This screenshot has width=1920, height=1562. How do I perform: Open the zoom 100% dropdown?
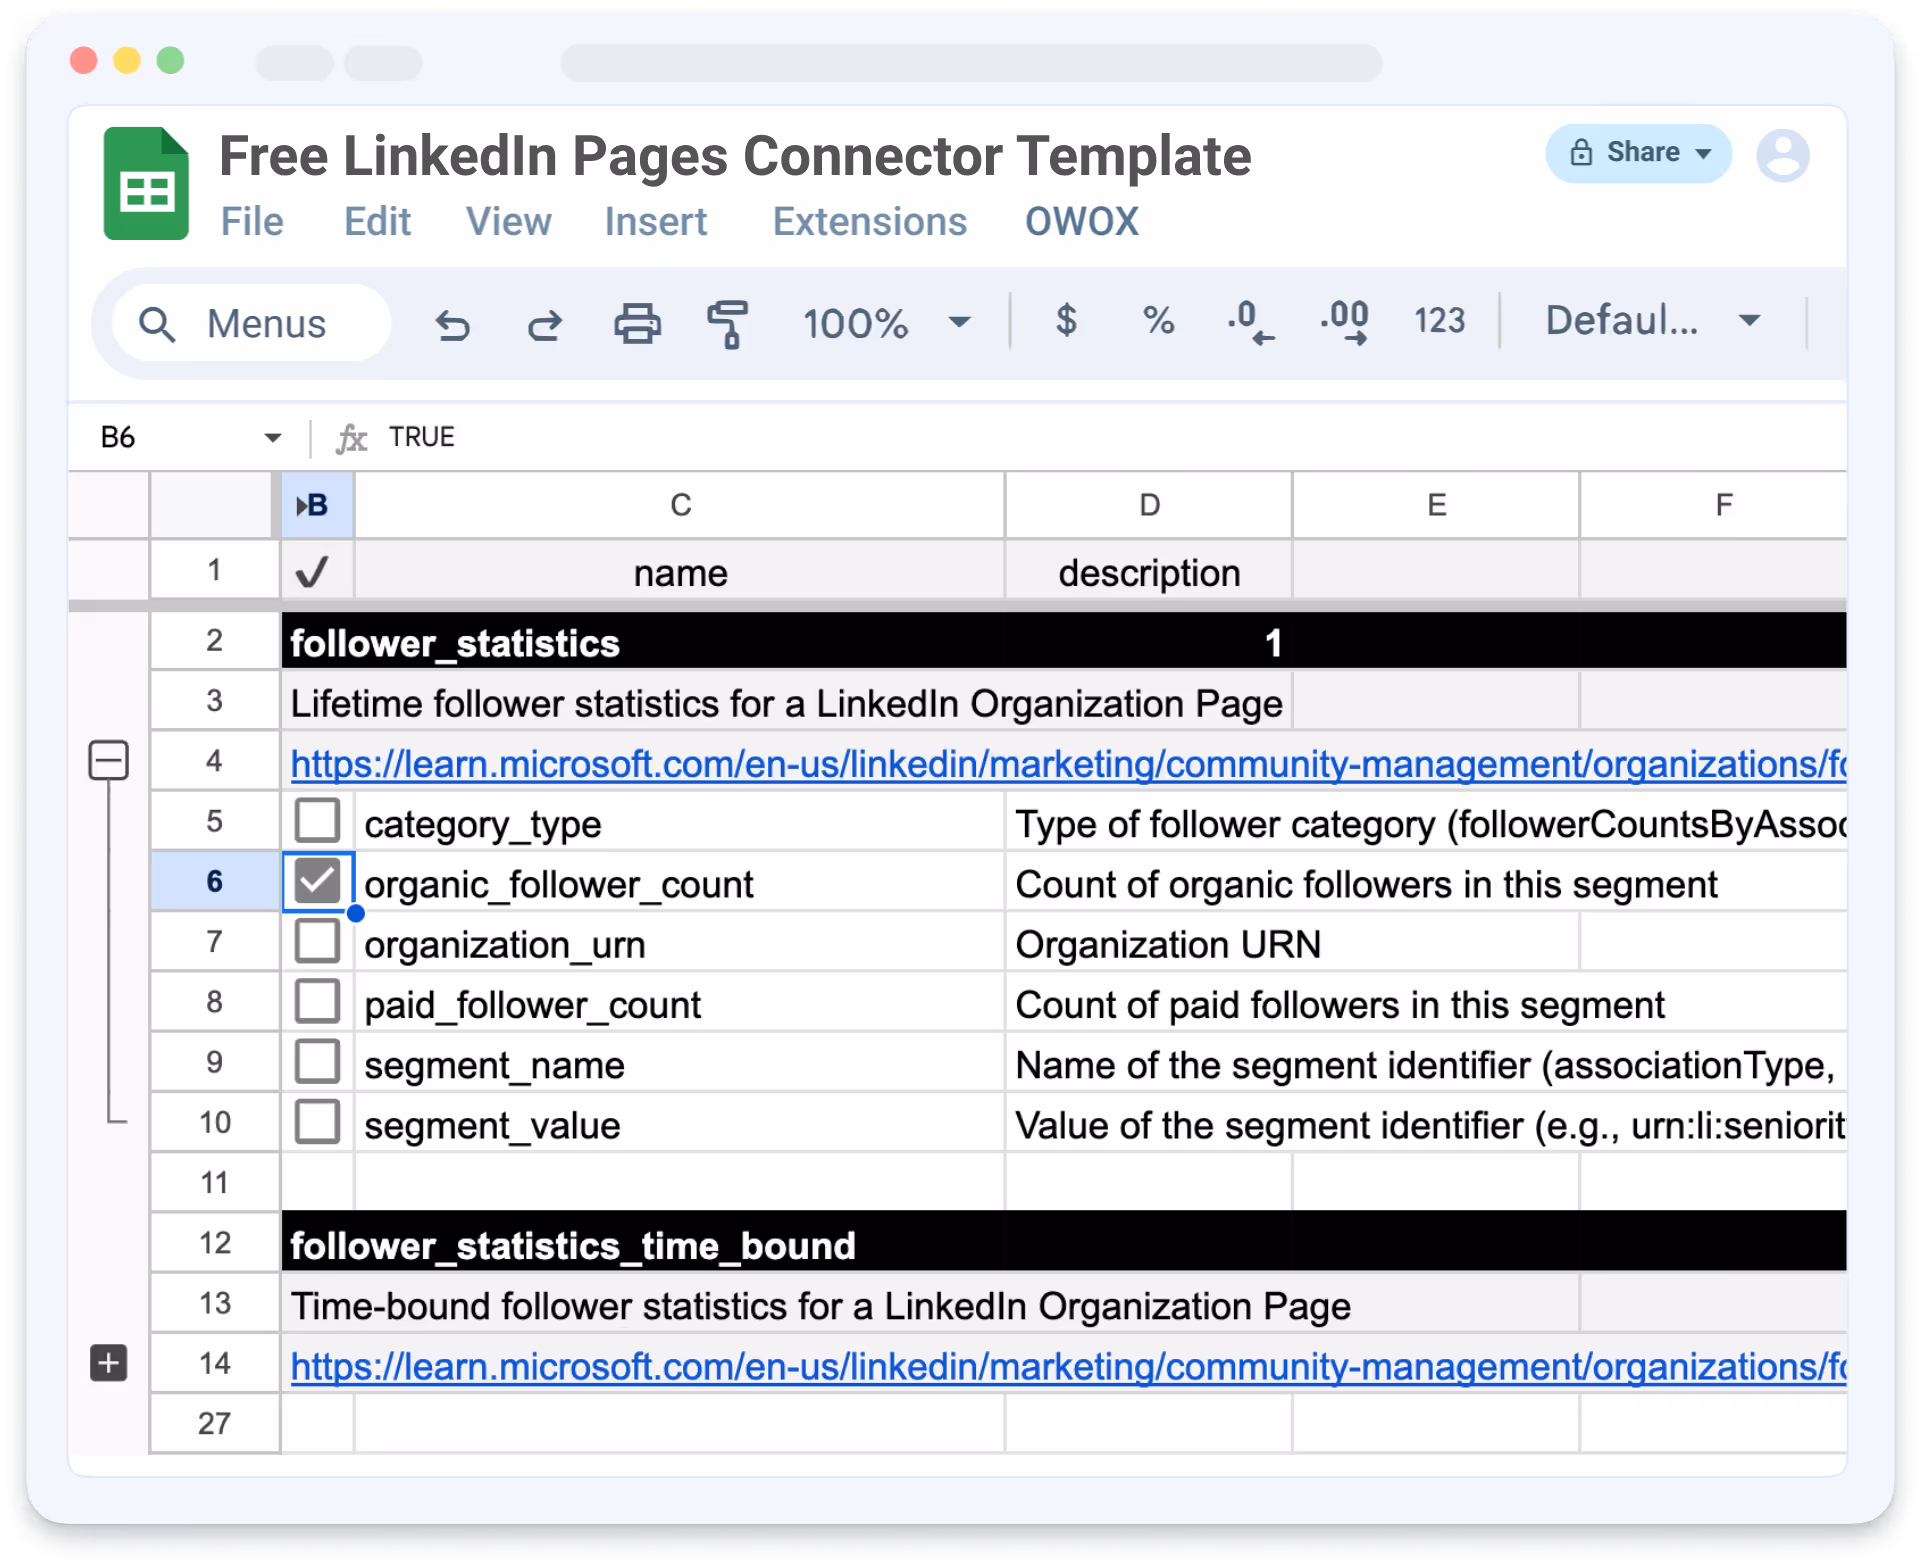pyautogui.click(x=886, y=323)
